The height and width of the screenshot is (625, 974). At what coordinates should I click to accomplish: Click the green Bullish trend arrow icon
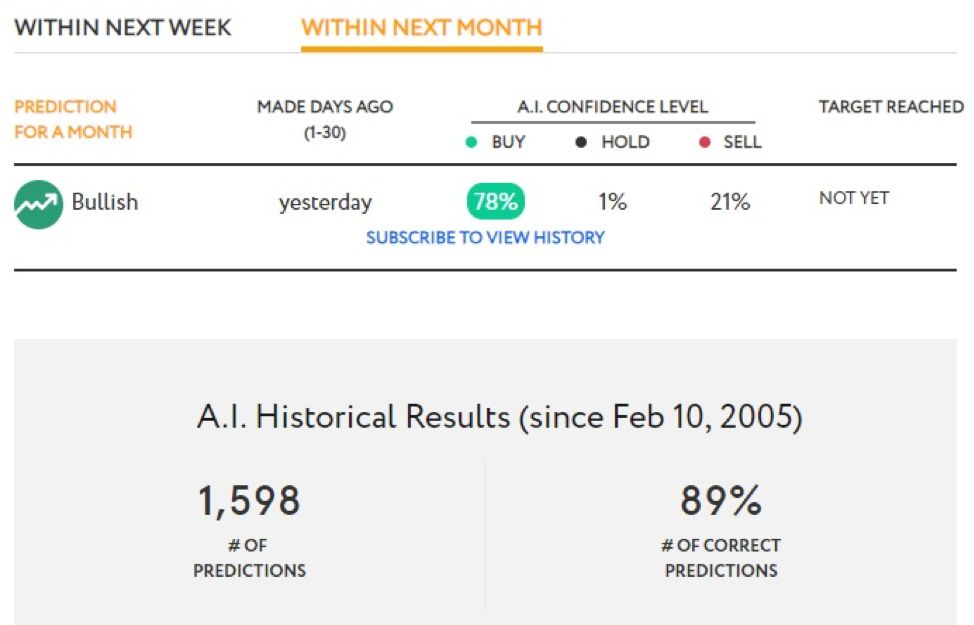point(39,204)
